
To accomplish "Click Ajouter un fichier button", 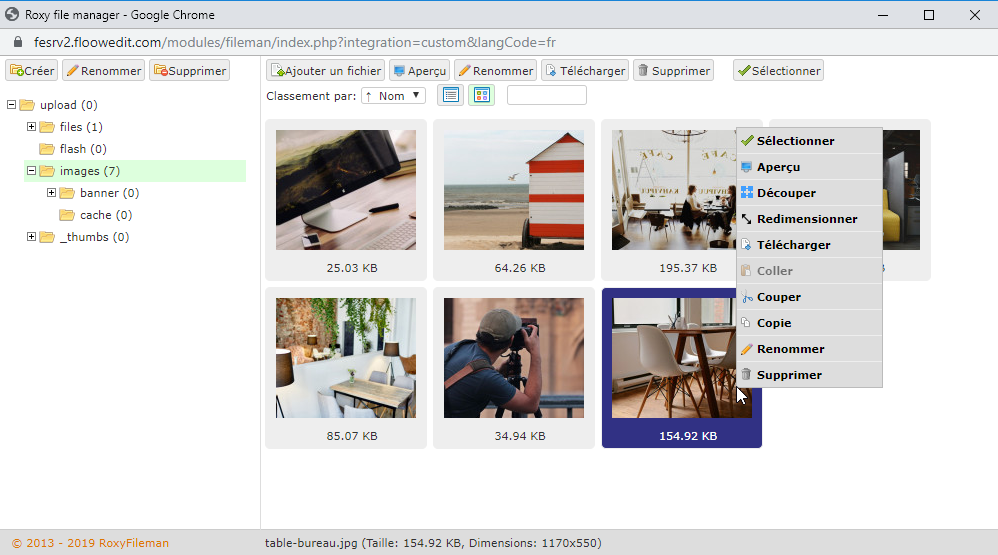I will pos(326,71).
